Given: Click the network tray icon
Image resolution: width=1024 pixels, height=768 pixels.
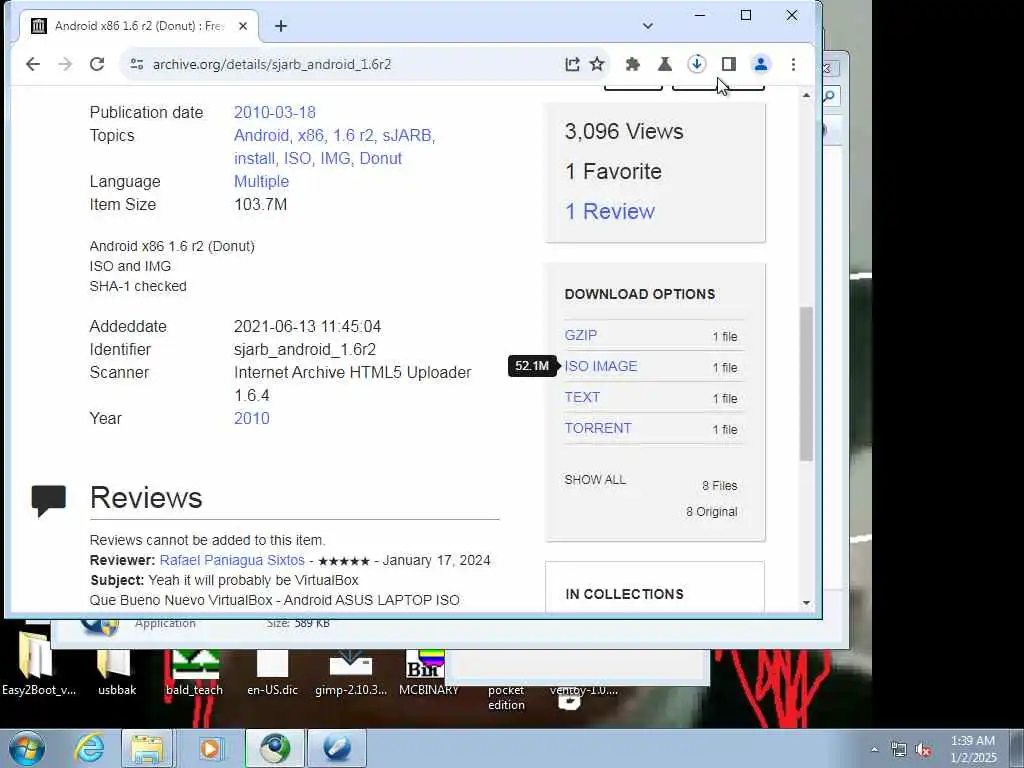Looking at the screenshot, I should tap(899, 750).
